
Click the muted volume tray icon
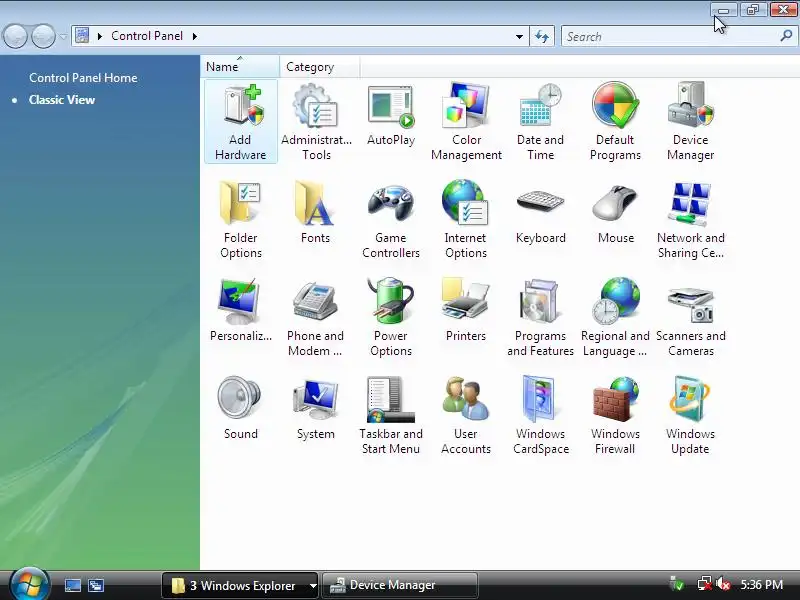tap(723, 584)
